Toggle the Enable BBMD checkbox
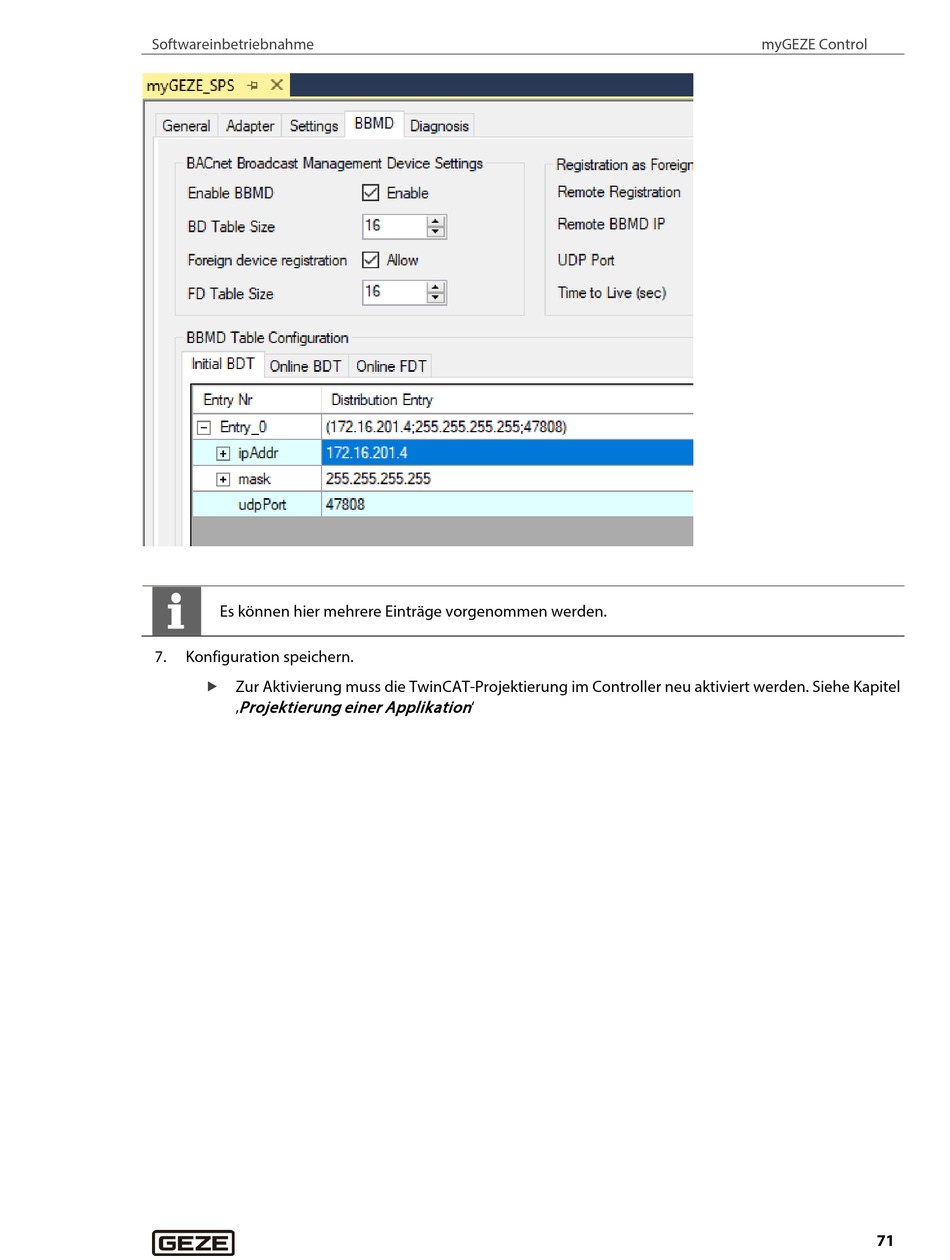 tap(371, 193)
